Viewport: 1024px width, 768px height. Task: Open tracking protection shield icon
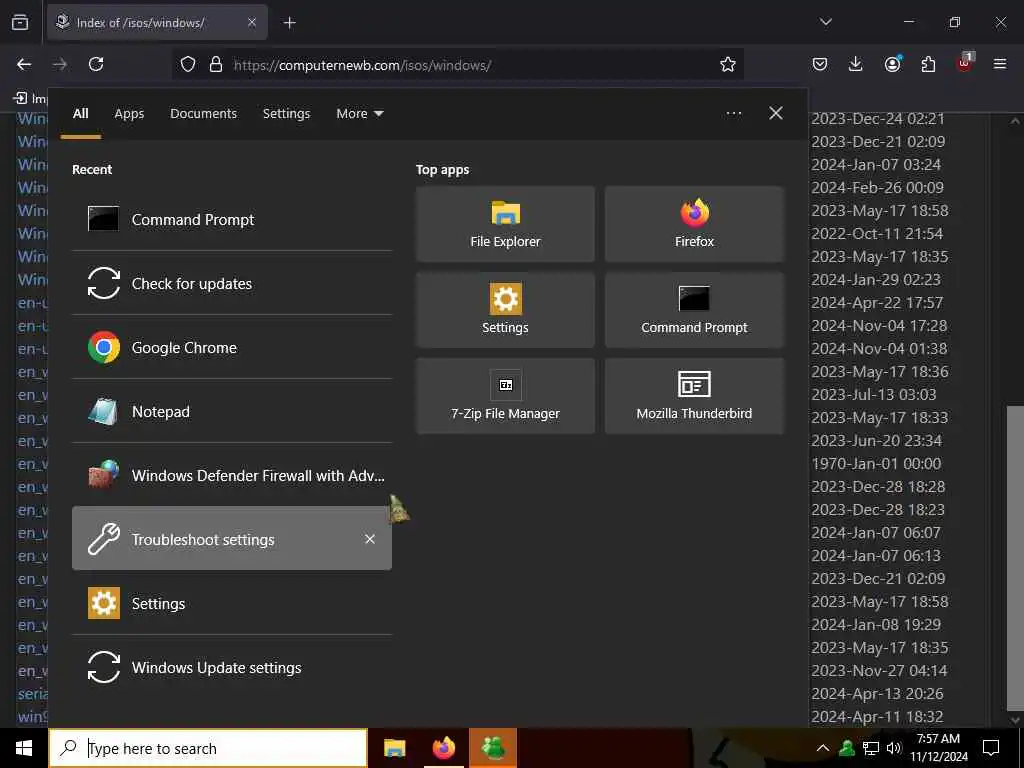point(188,64)
